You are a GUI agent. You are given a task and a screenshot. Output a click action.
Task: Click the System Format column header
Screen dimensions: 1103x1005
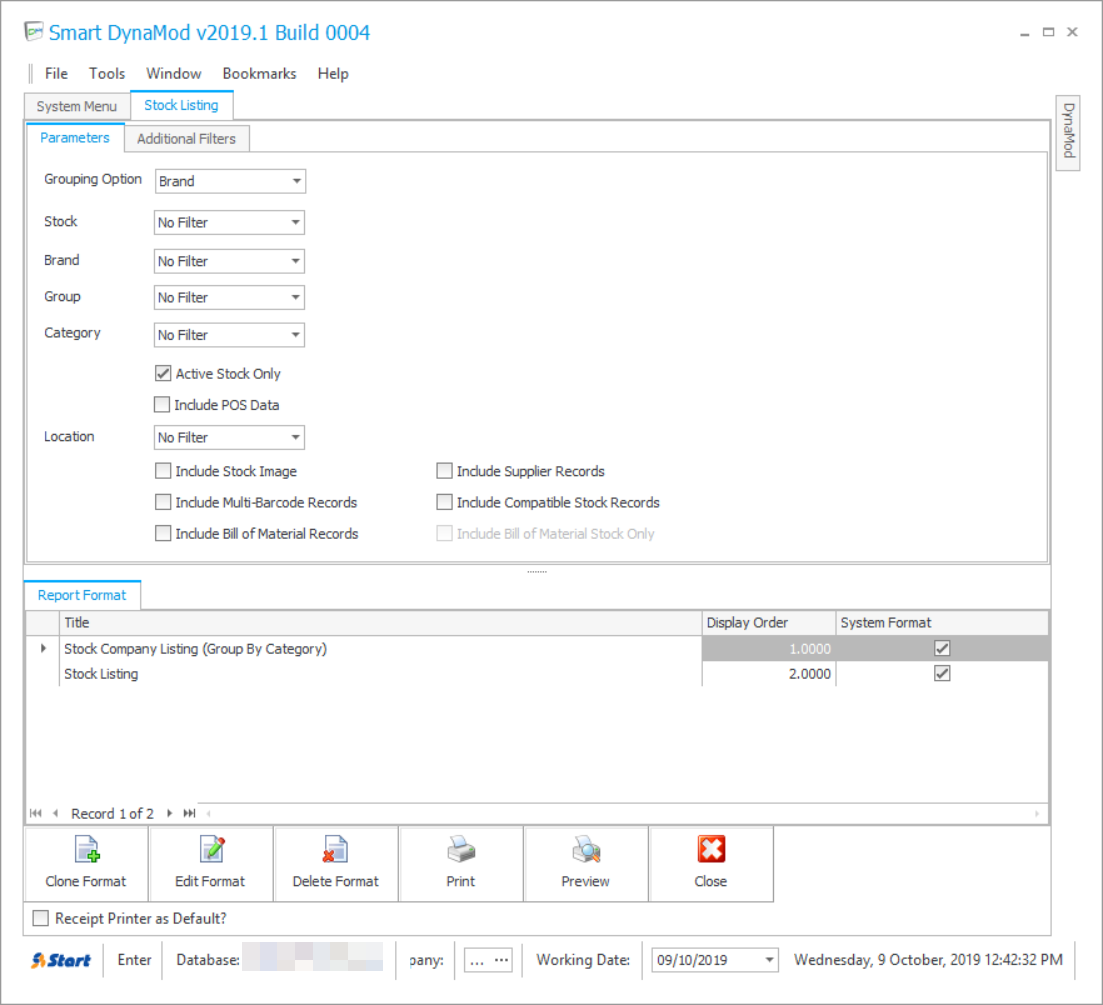coord(942,623)
